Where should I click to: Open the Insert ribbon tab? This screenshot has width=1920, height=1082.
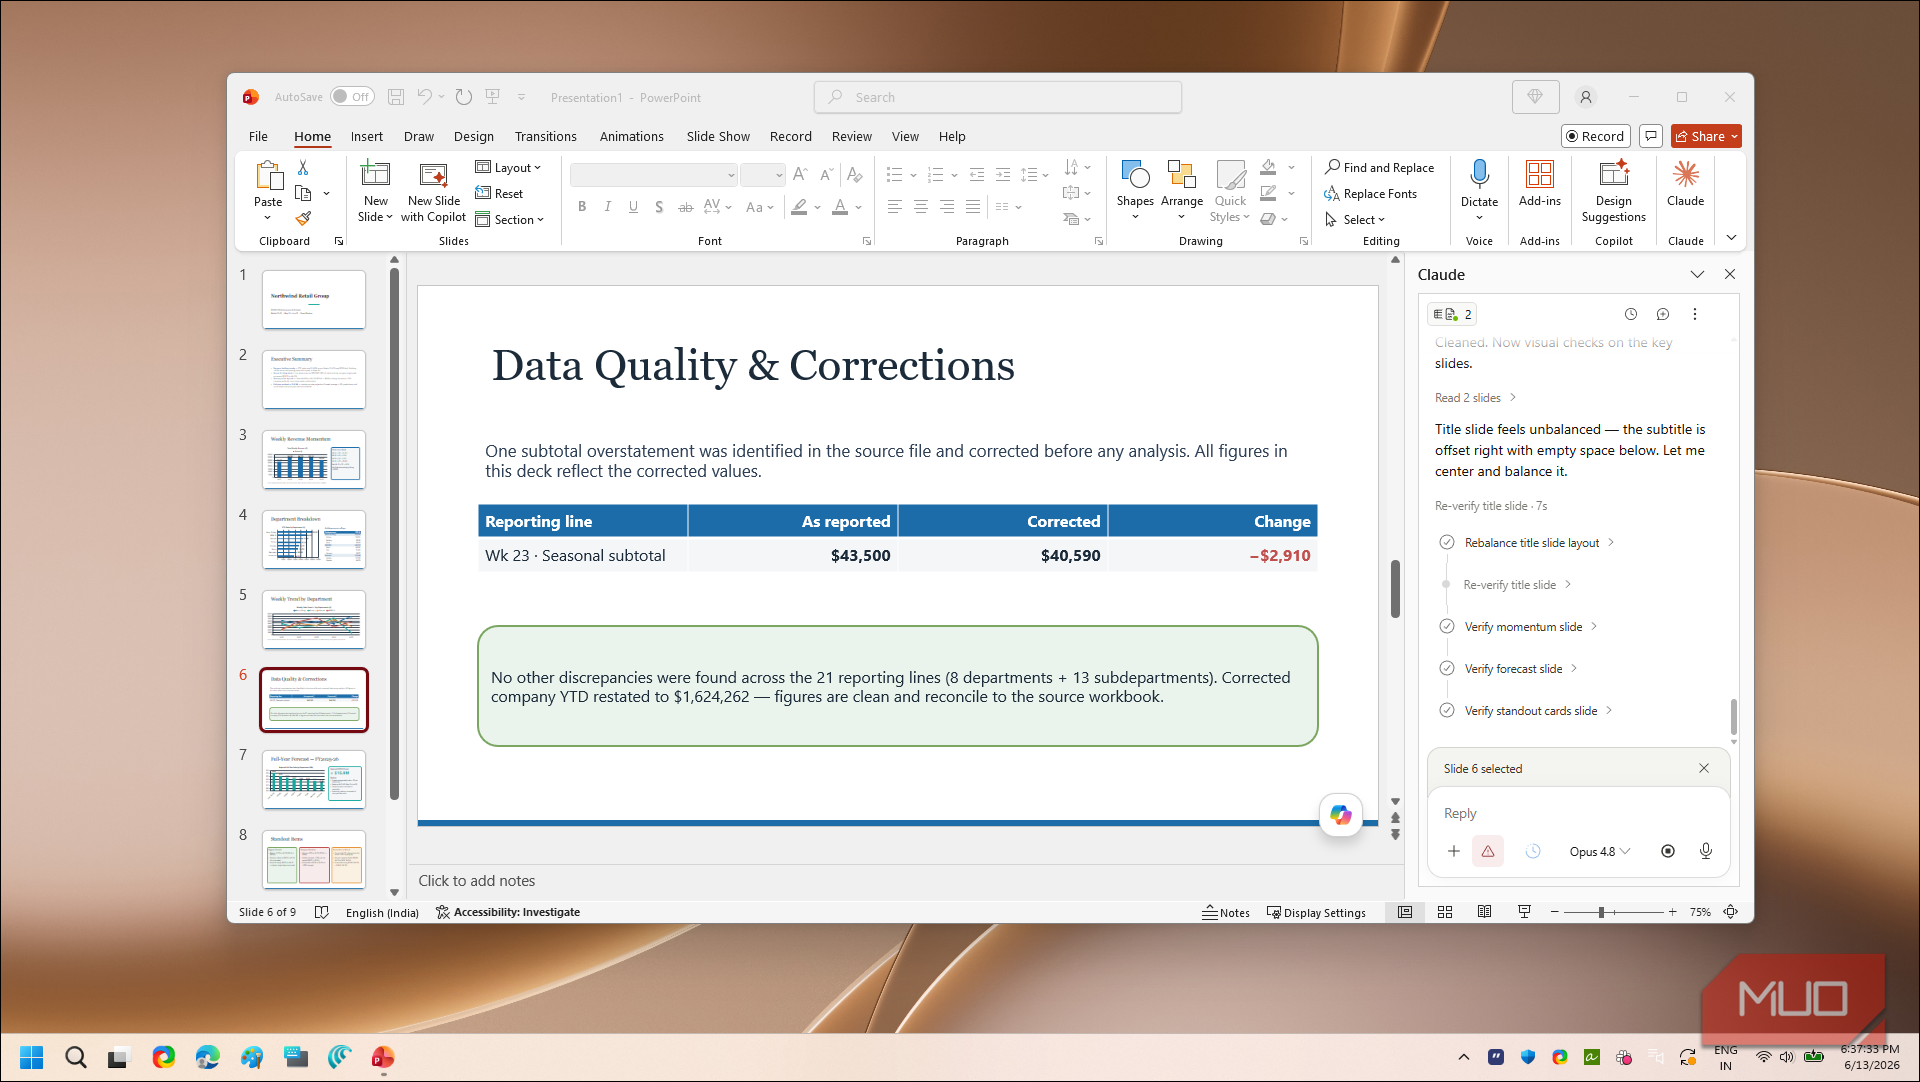pos(366,136)
